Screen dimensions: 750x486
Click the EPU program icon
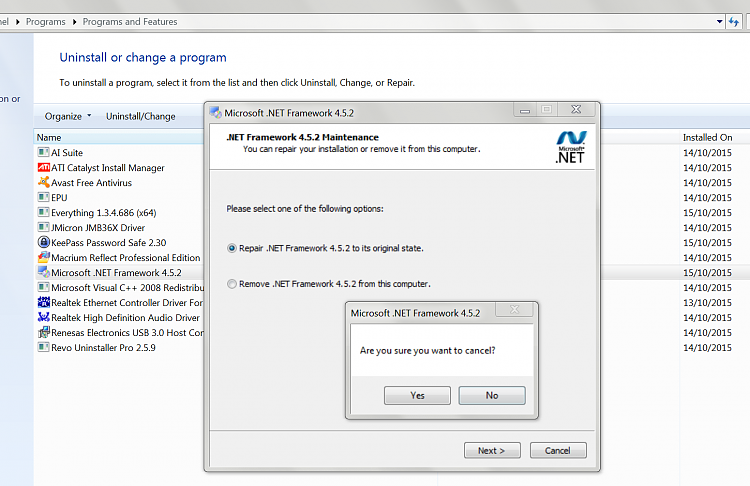[x=44, y=197]
